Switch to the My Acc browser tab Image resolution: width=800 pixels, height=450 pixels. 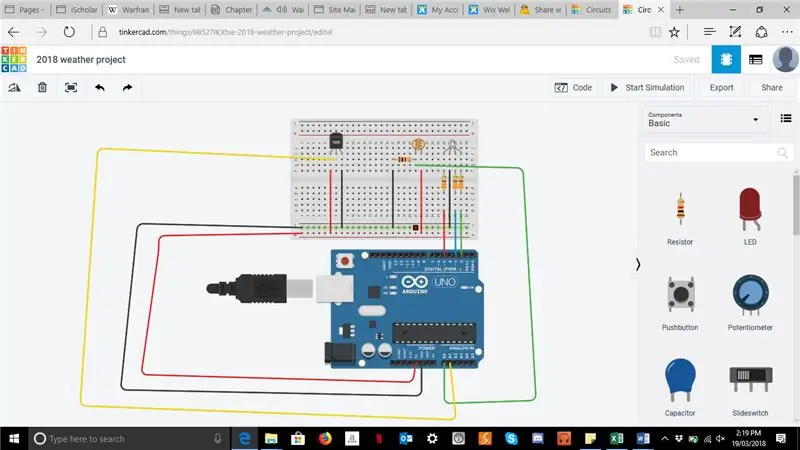438,10
